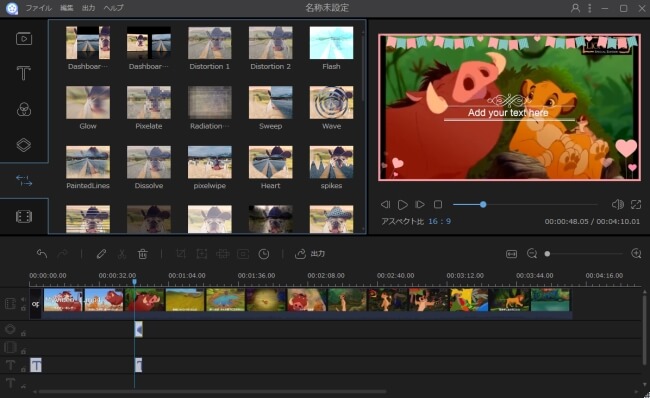The height and width of the screenshot is (398, 650).
Task: Select the Wave transition thumbnail
Action: point(331,103)
